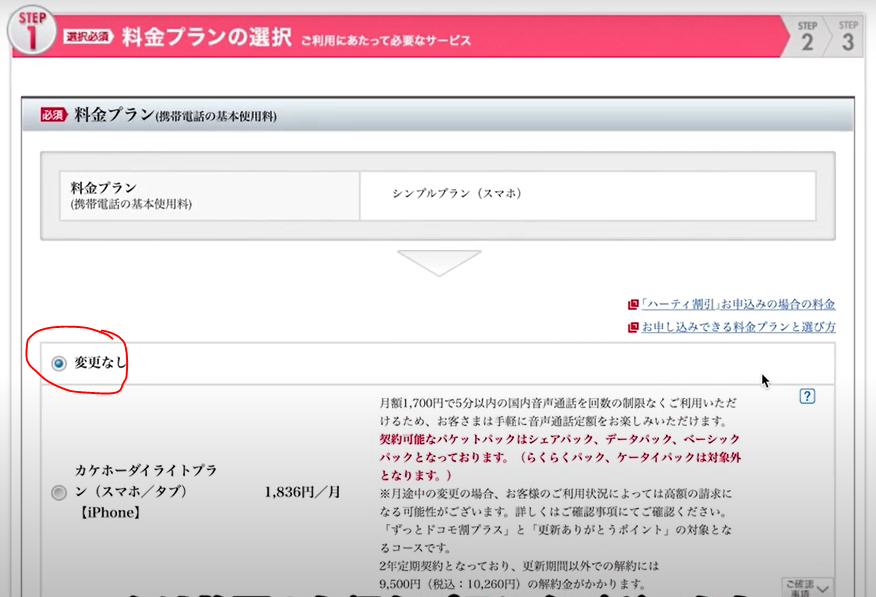Click new-window icon beside ハーティ割引 link
The width and height of the screenshot is (876, 597).
[632, 305]
